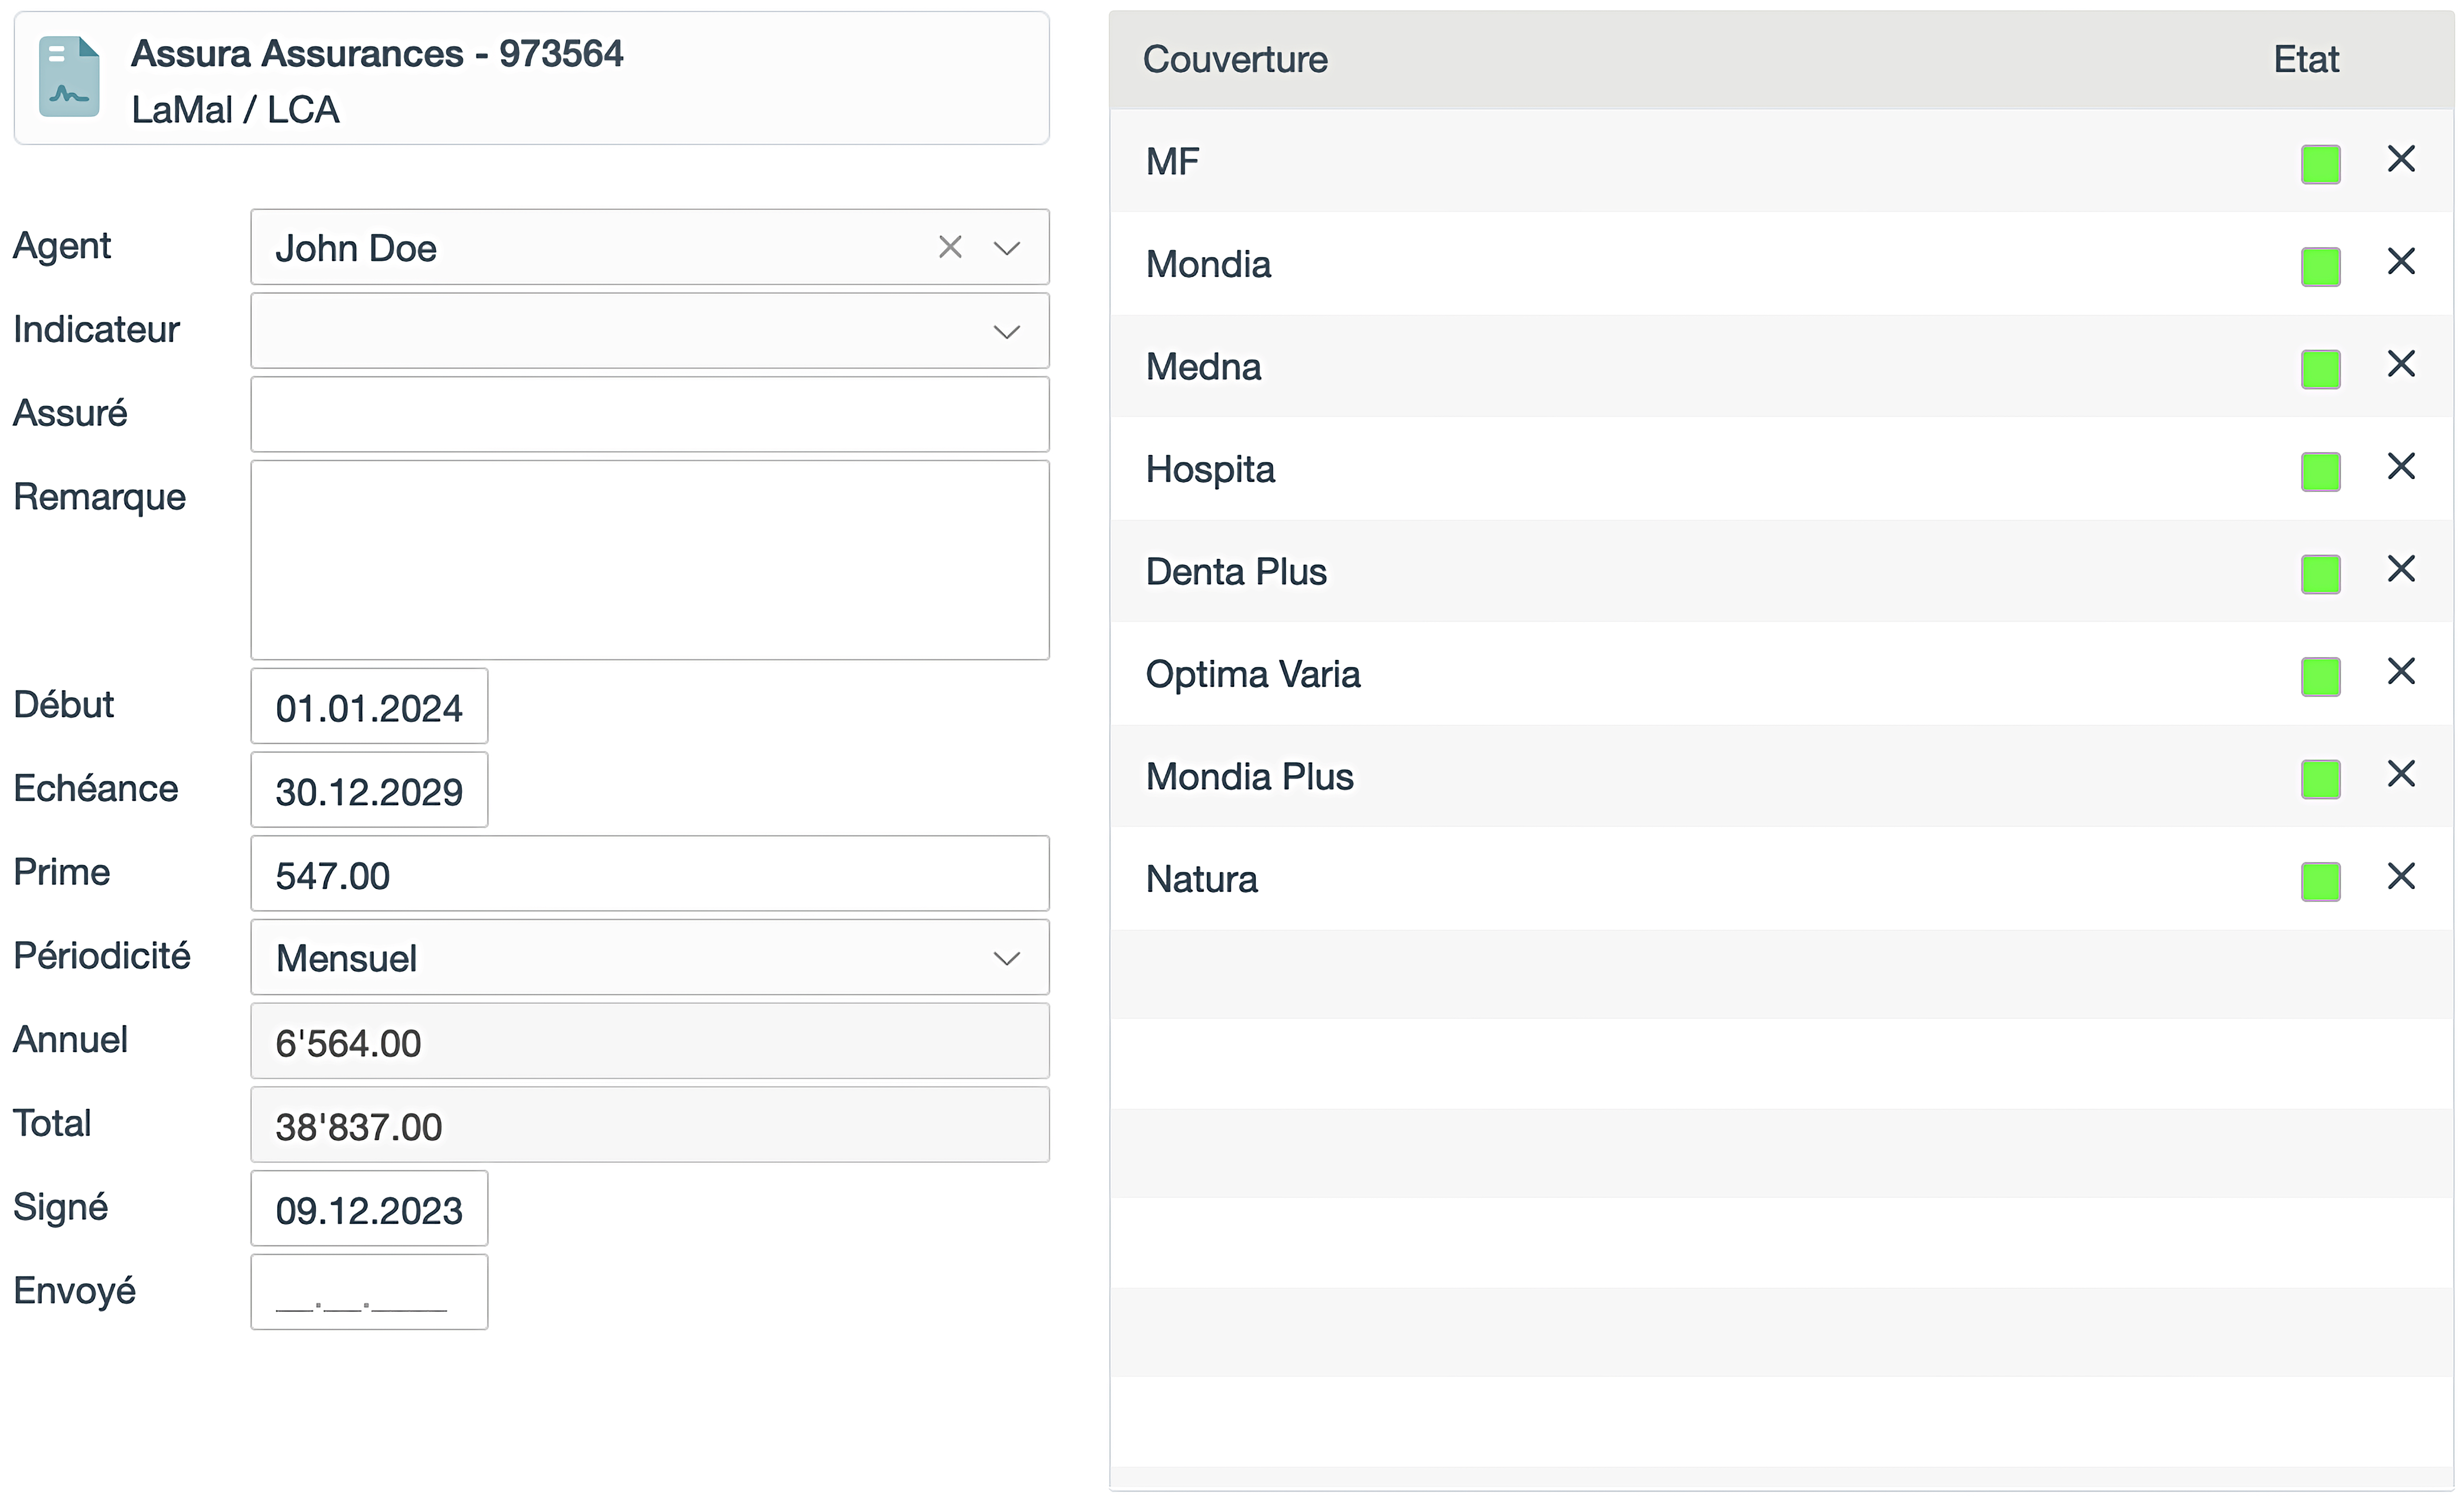Focus the Assuré input field
2464x1507 pixels.
[x=650, y=414]
